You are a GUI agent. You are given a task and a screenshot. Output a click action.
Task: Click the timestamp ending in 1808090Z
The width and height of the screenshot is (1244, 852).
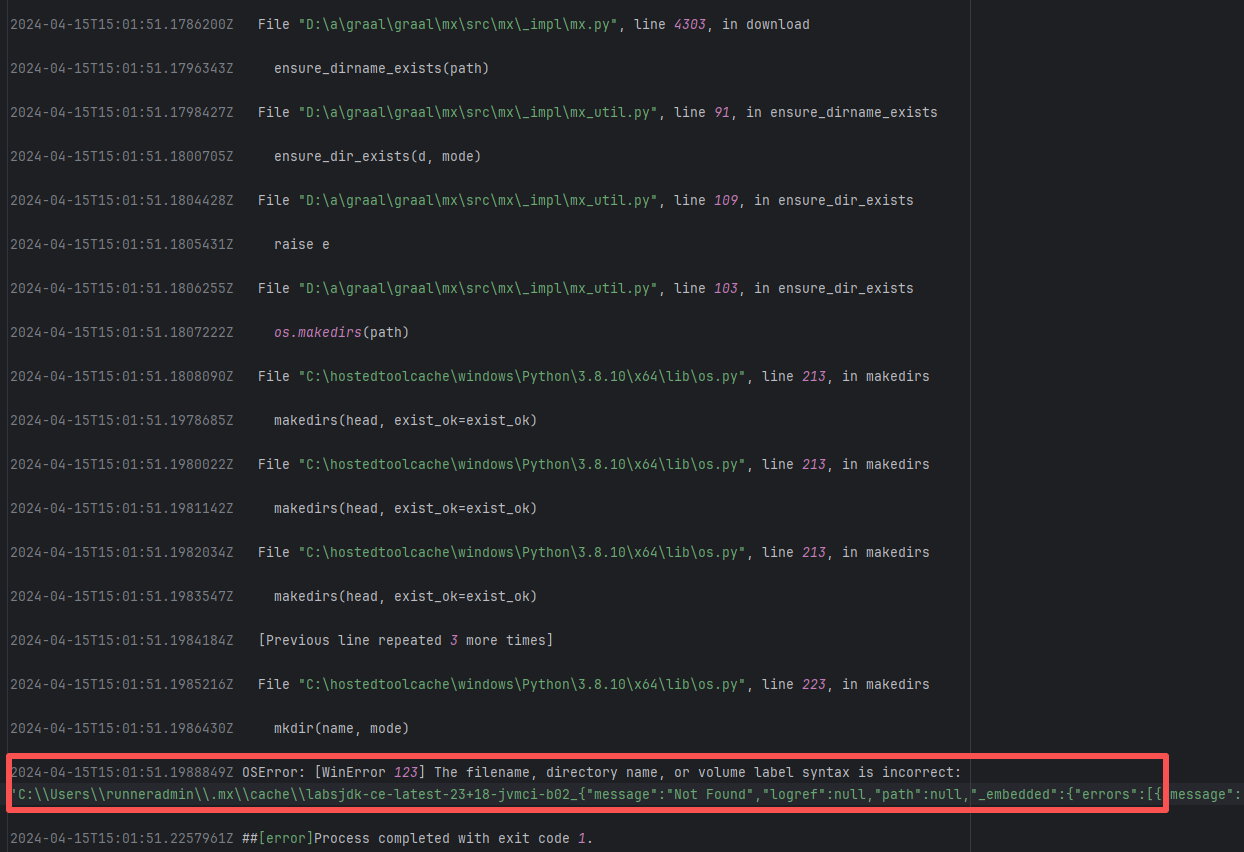click(121, 376)
